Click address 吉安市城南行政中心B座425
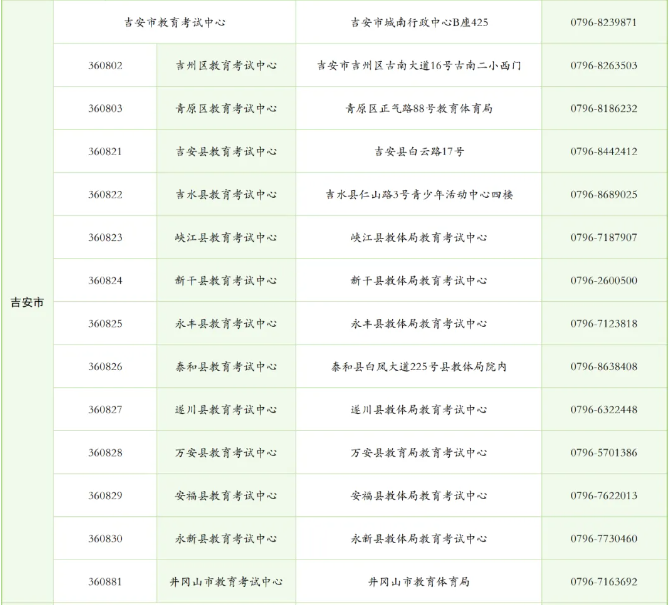 pos(419,22)
